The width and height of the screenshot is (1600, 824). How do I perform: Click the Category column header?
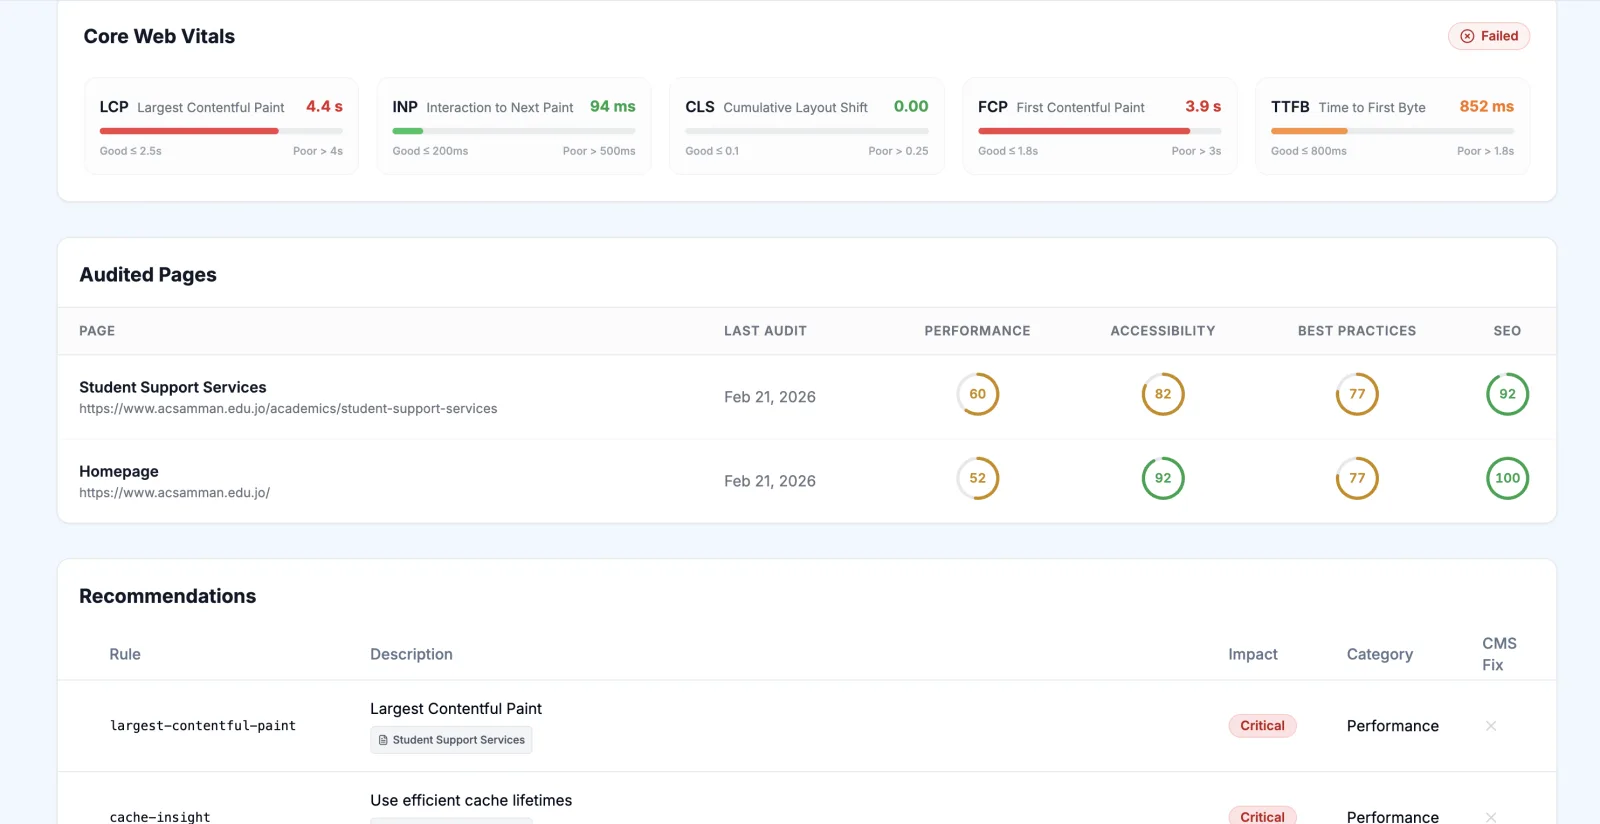(1380, 654)
